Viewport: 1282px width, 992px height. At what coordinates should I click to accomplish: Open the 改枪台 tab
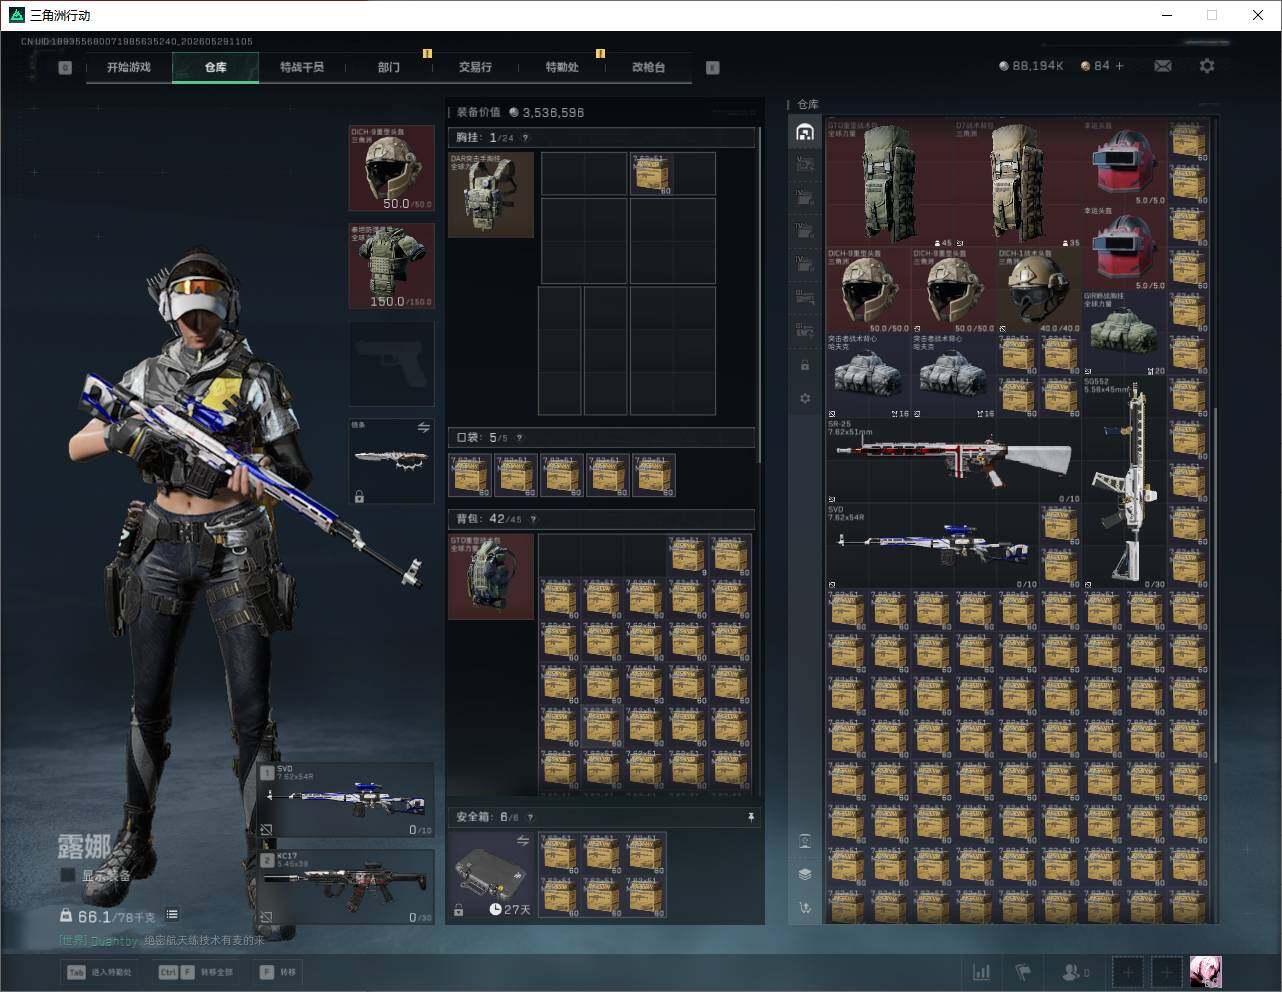click(648, 67)
